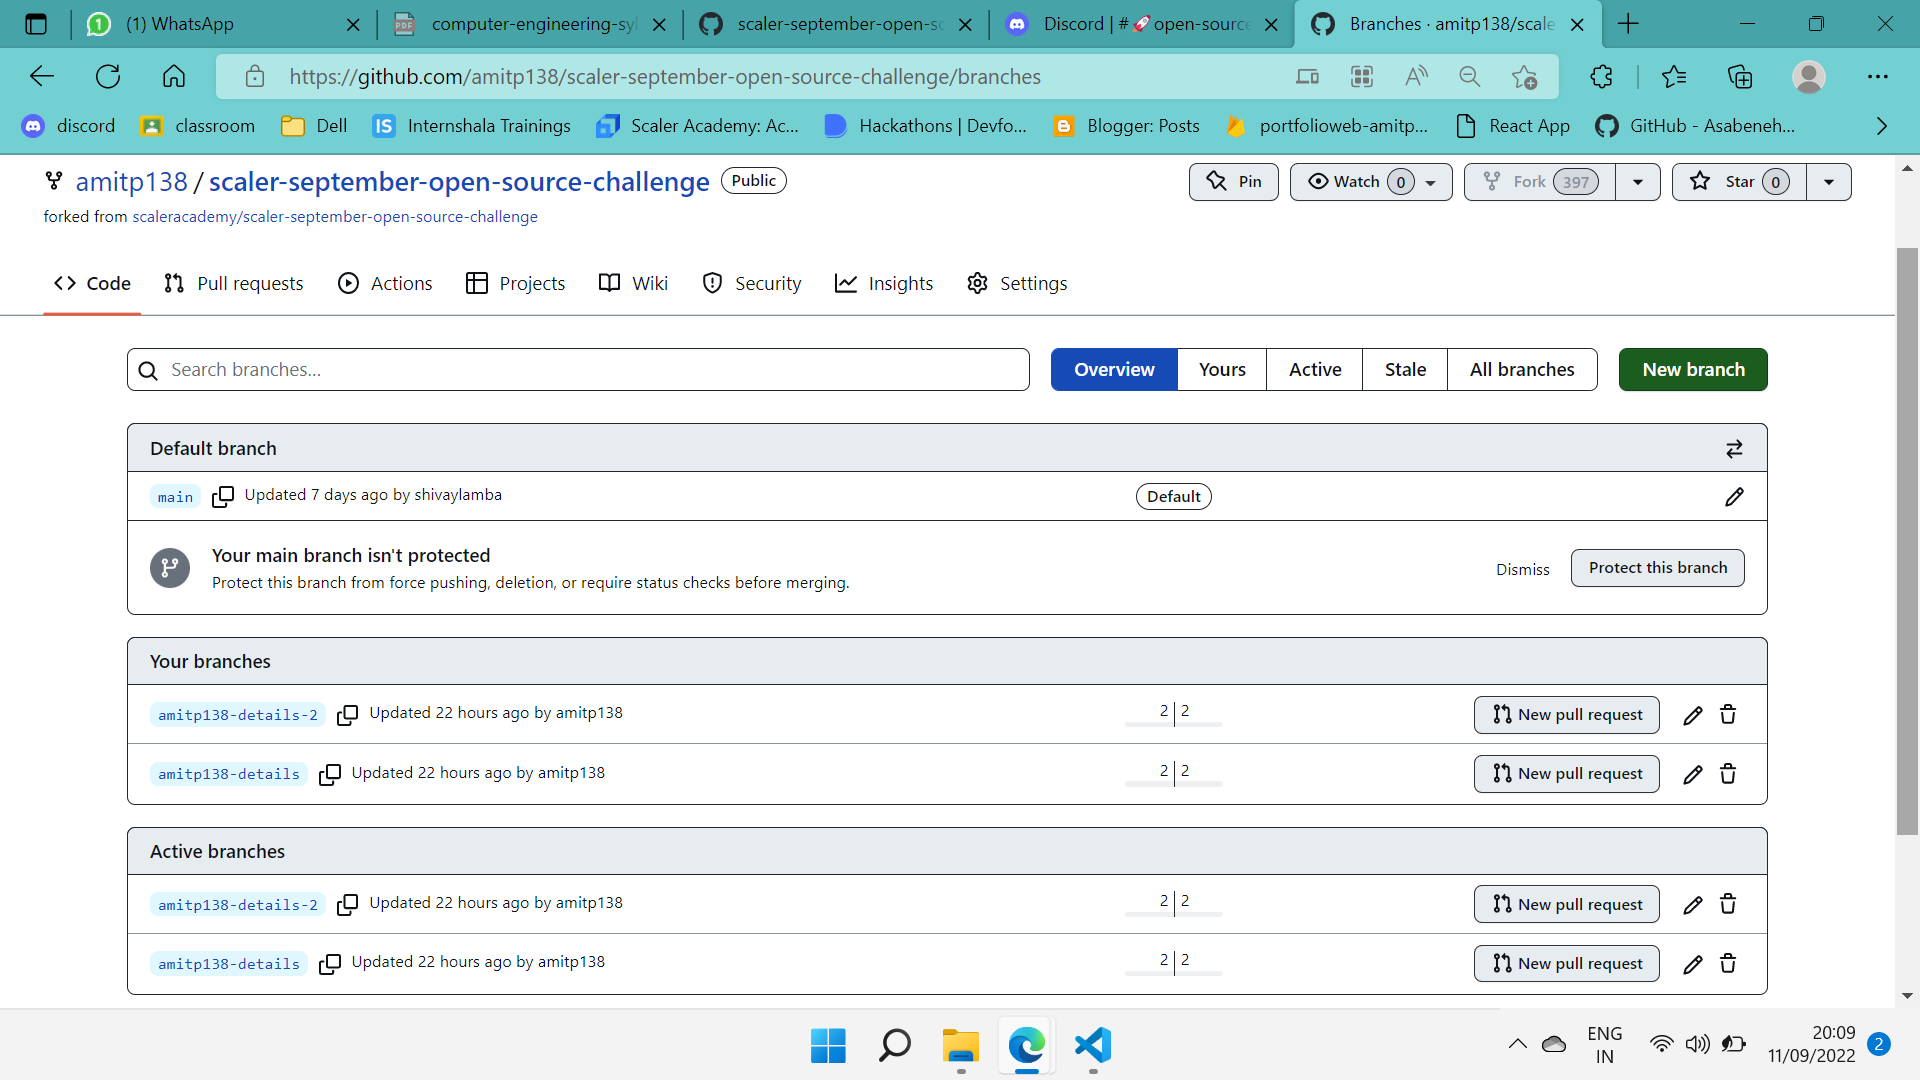Open the Insights tab
This screenshot has width=1920, height=1080.
pyautogui.click(x=884, y=283)
